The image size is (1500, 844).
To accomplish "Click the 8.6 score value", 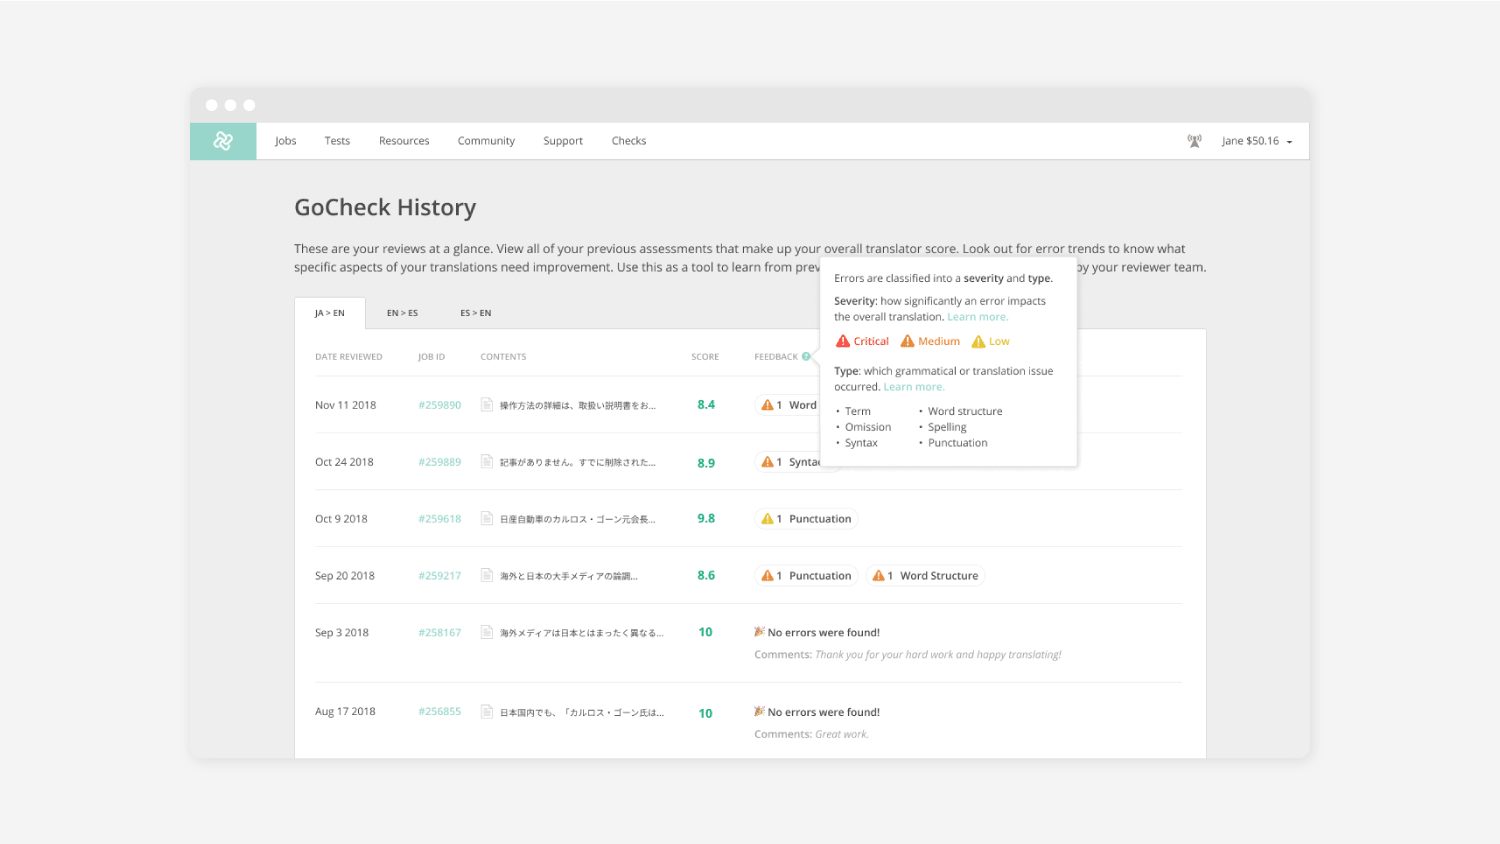I will [x=706, y=576].
